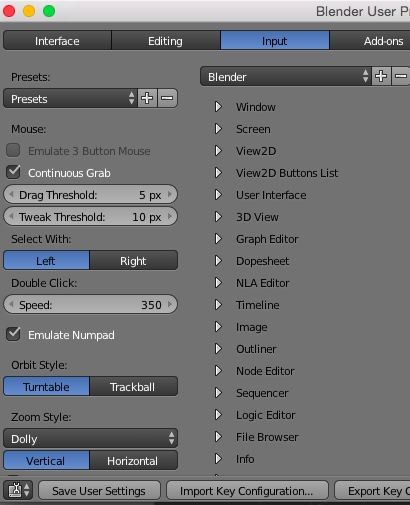Select the Input tab
The image size is (410, 505).
[275, 40]
